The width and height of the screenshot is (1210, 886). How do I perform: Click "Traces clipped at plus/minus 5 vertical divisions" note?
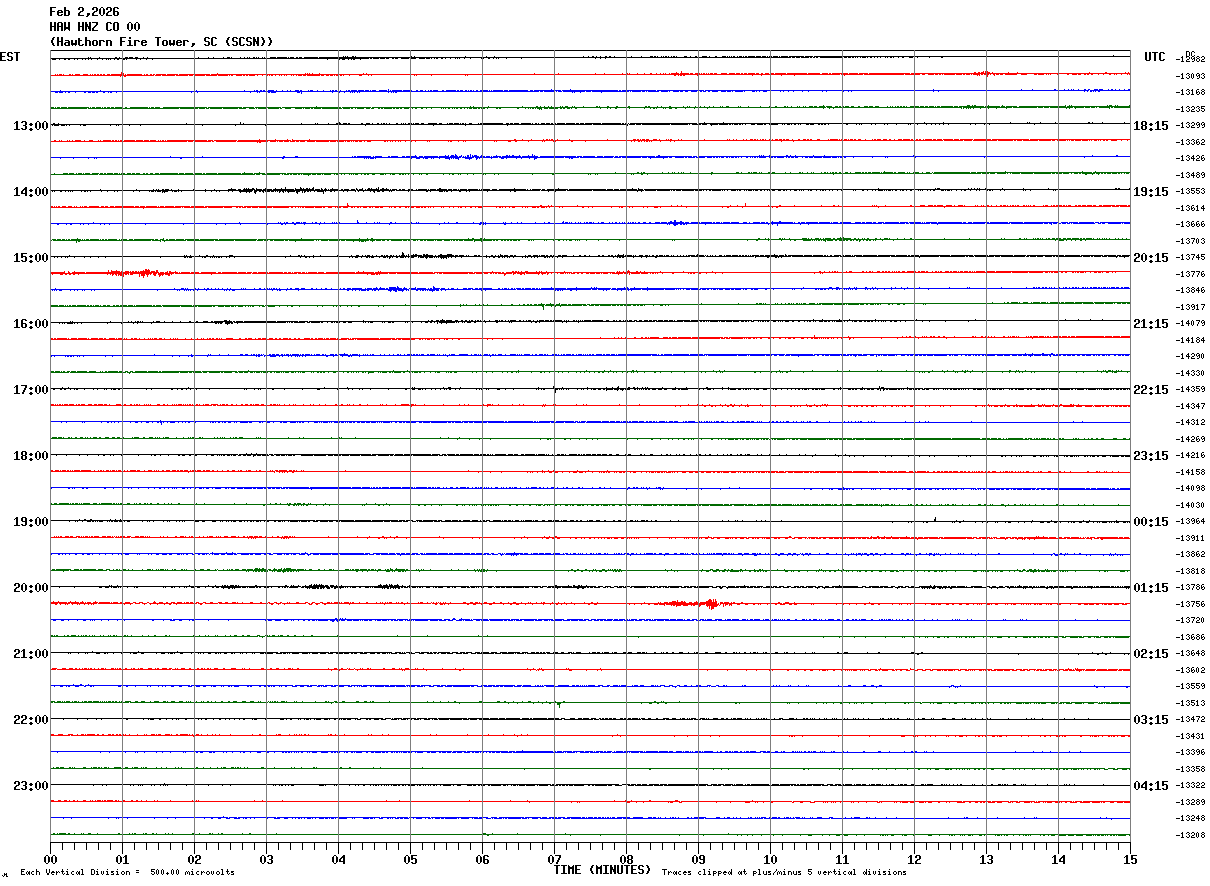(x=784, y=872)
